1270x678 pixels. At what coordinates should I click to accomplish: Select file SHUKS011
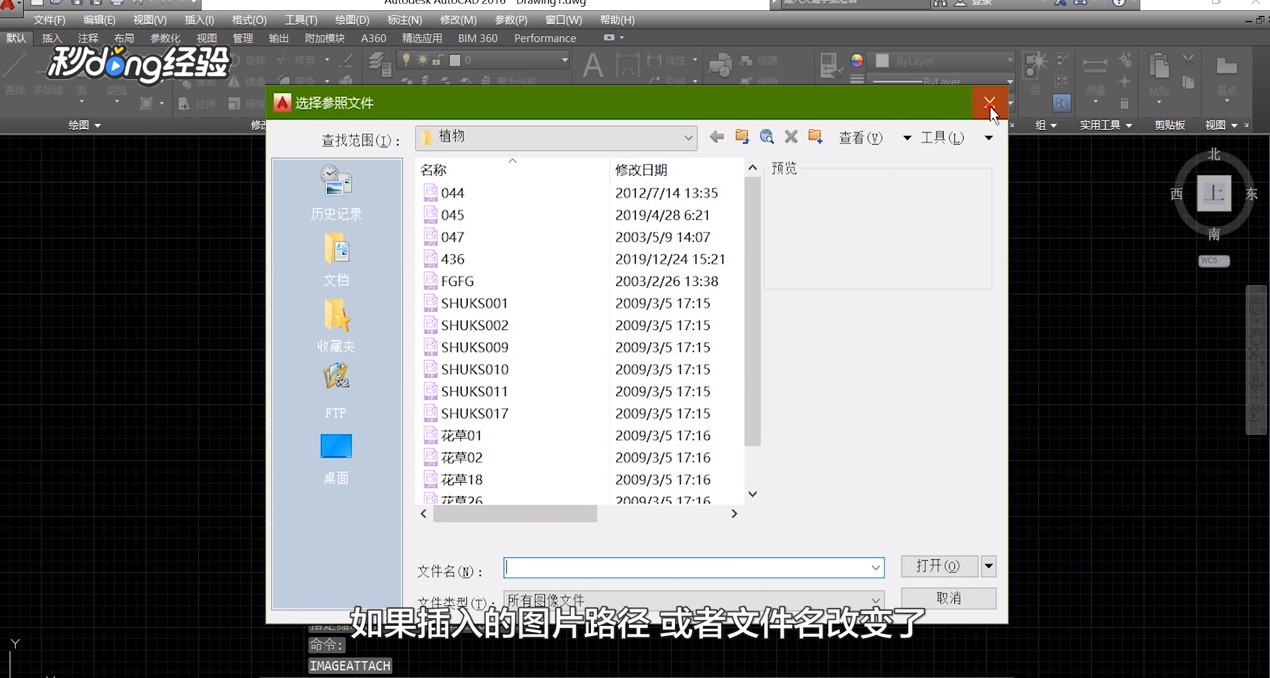[x=474, y=391]
